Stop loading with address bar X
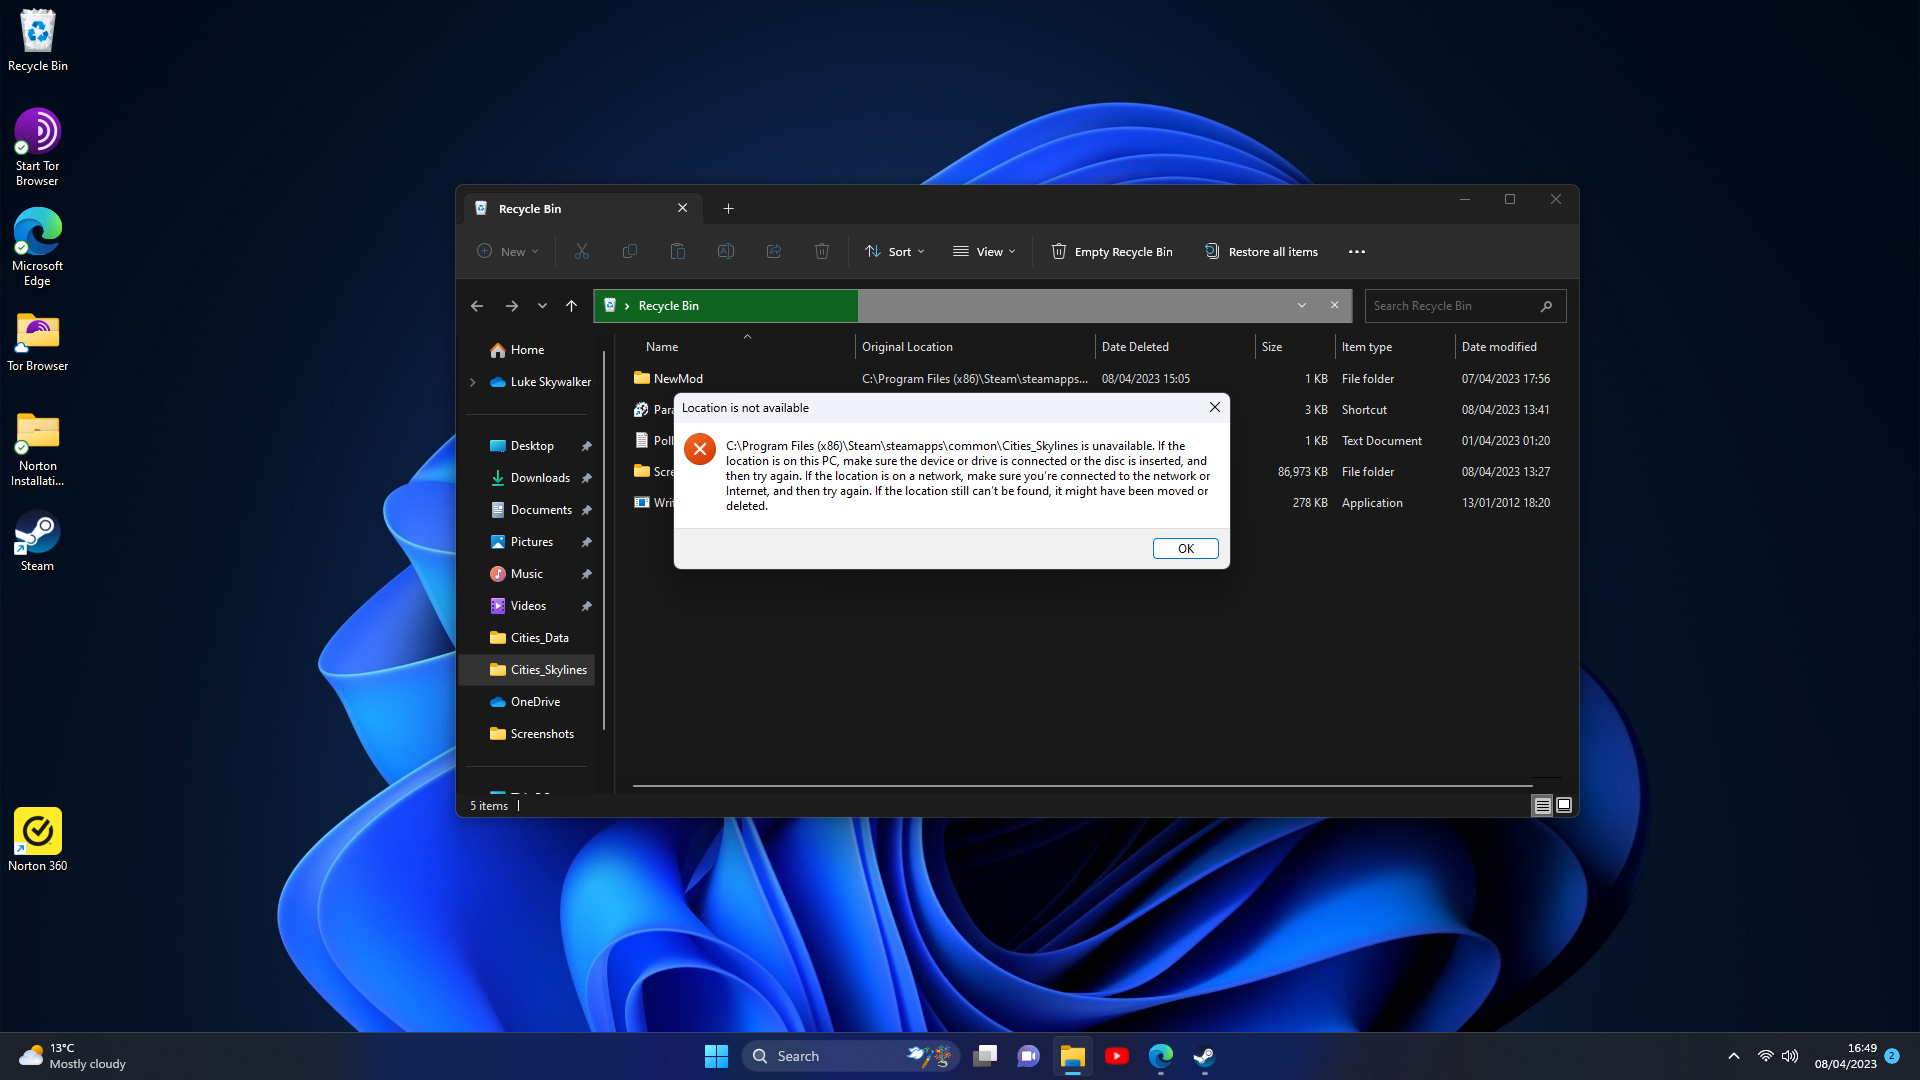The width and height of the screenshot is (1920, 1080). click(1335, 306)
